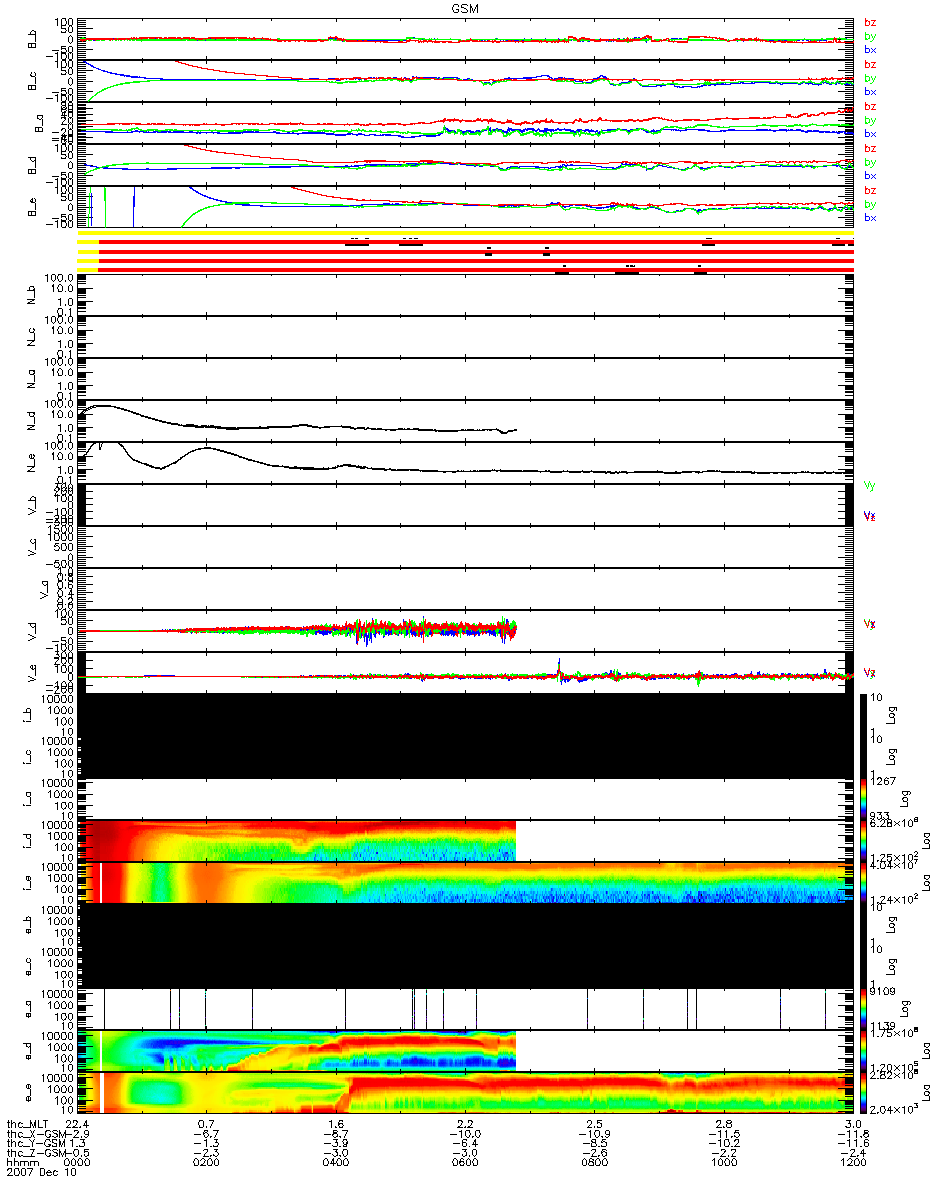This screenshot has width=930, height=1200.
Task: Click the green by legend of B_b panel
Action: tap(870, 36)
